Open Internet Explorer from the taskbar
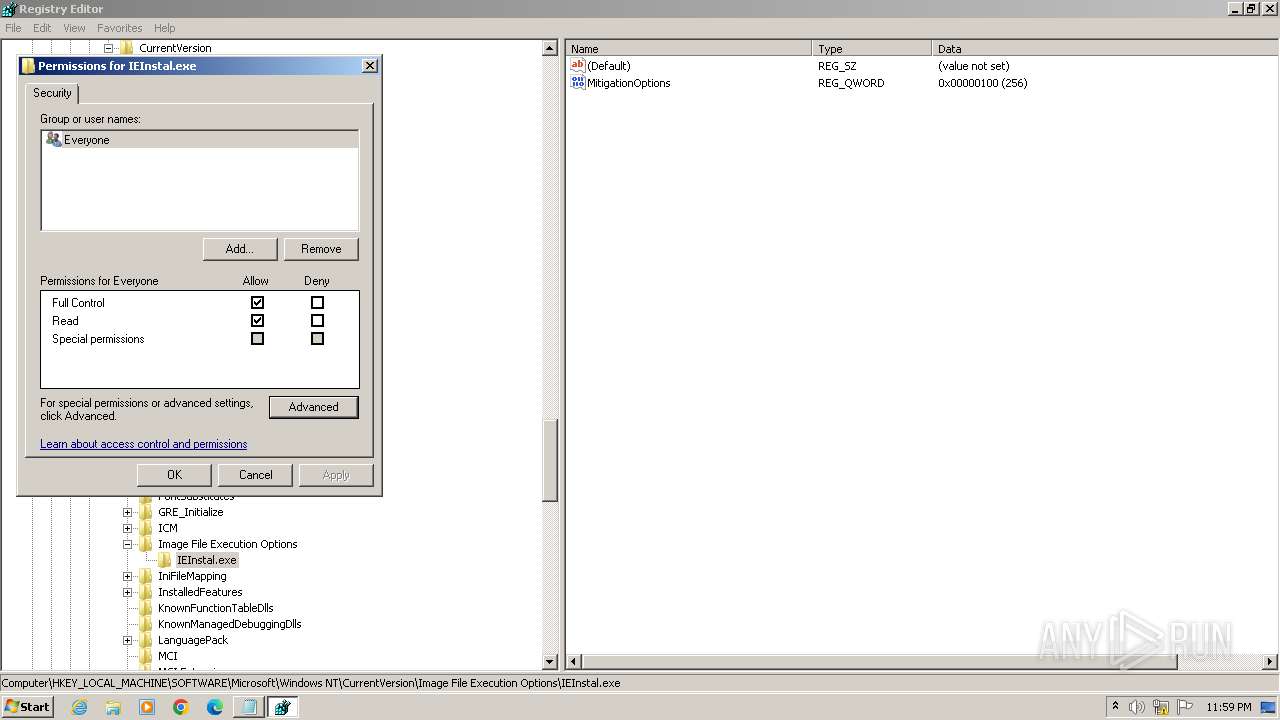The height and width of the screenshot is (720, 1280). [x=80, y=707]
